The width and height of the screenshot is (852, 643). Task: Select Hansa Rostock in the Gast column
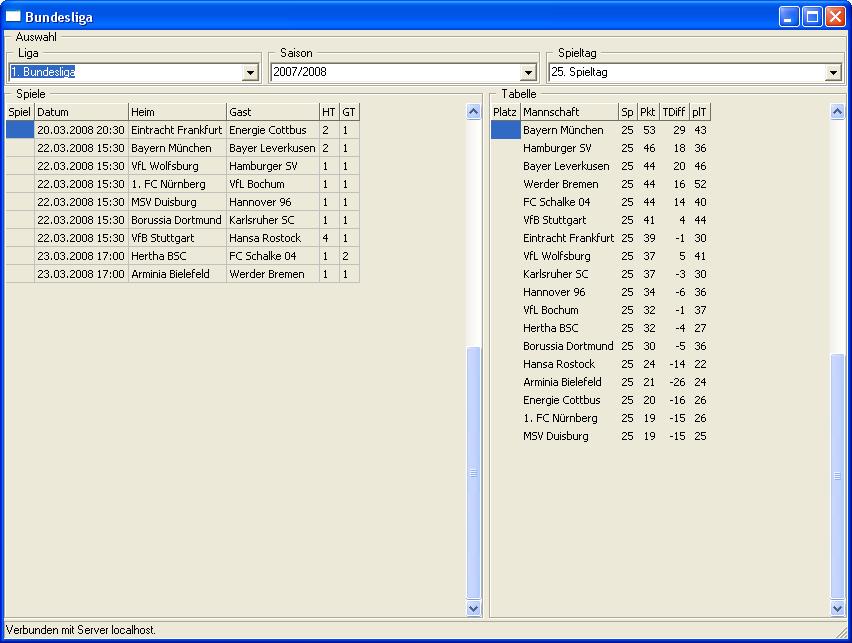[x=273, y=238]
